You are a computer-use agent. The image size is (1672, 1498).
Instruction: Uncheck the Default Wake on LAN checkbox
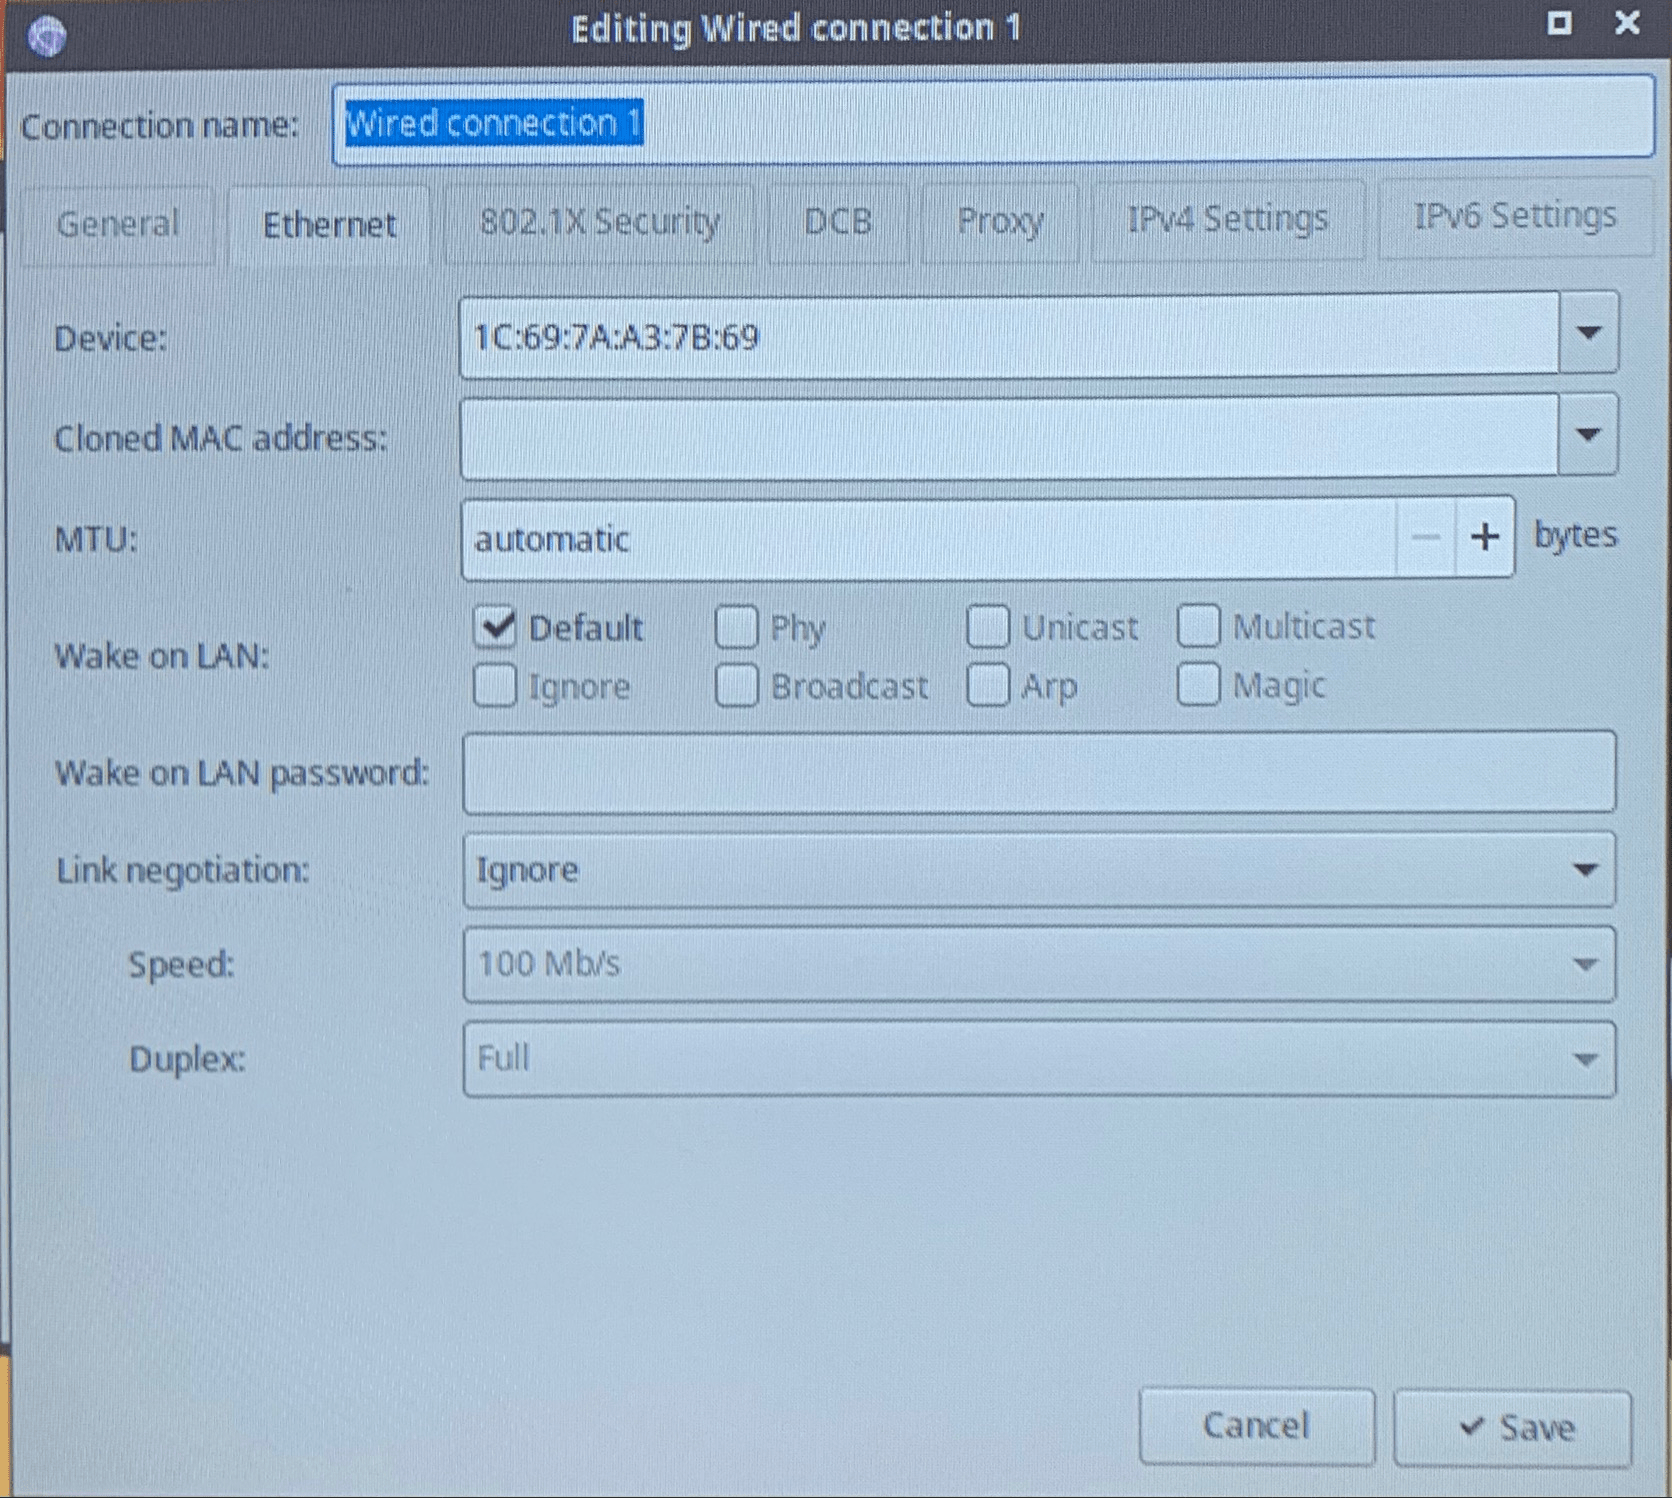tap(495, 627)
